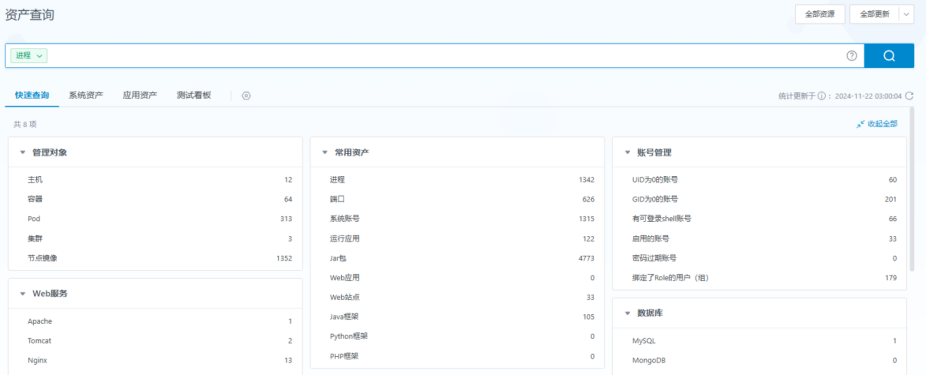Open the 系统账号 row in 常用资产
Image resolution: width=926 pixels, height=375 pixels.
click(x=458, y=219)
